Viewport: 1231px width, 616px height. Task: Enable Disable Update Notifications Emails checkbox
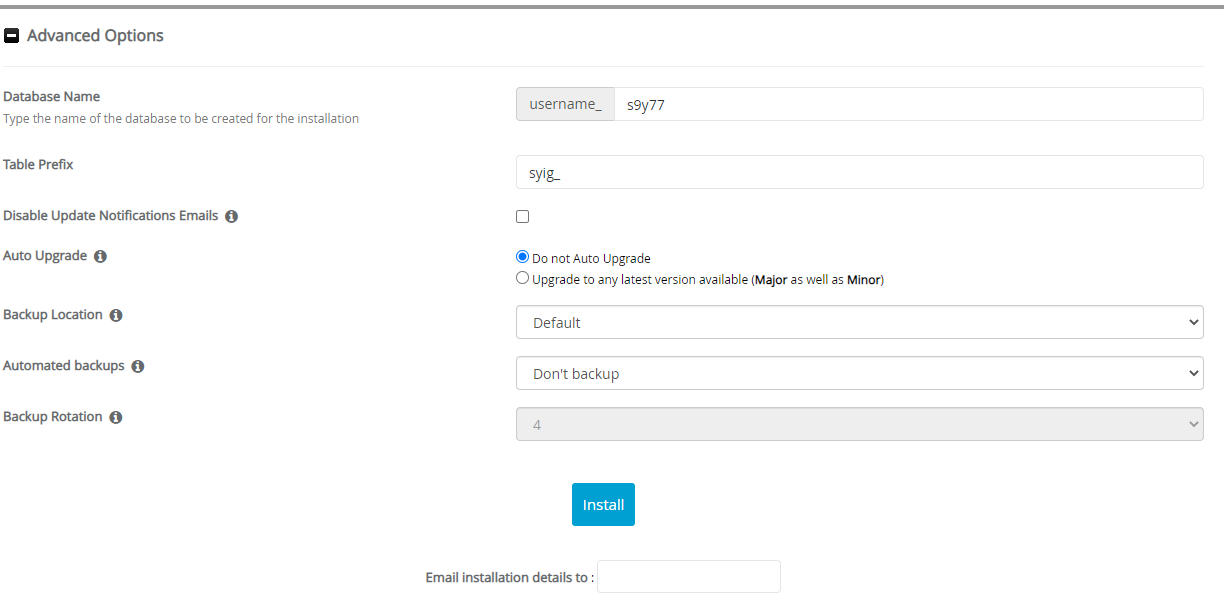tap(522, 216)
